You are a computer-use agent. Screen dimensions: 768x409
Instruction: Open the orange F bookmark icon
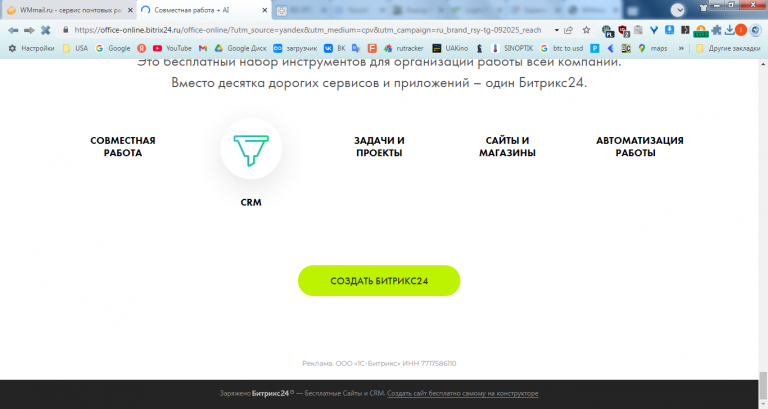tap(372, 48)
